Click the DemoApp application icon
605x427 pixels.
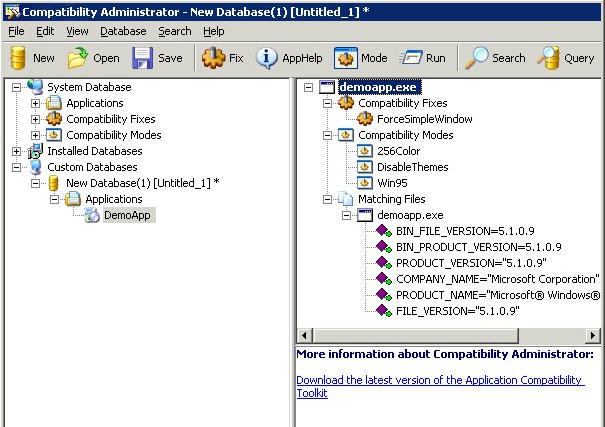click(92, 215)
